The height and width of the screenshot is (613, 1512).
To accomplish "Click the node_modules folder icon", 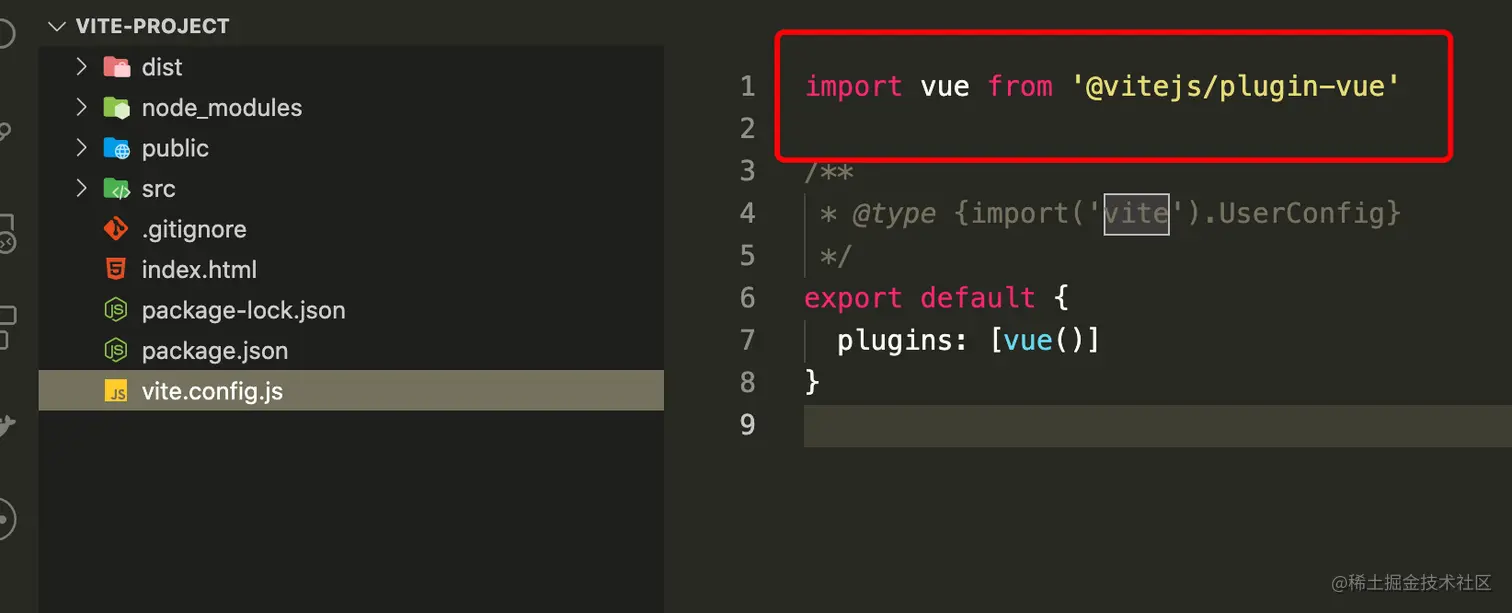I will coord(117,108).
